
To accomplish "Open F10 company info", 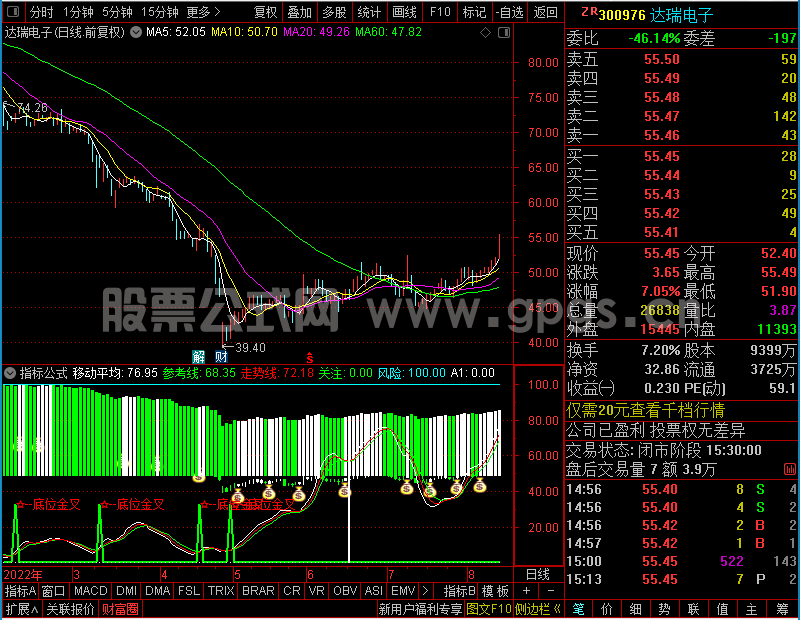I will [439, 12].
